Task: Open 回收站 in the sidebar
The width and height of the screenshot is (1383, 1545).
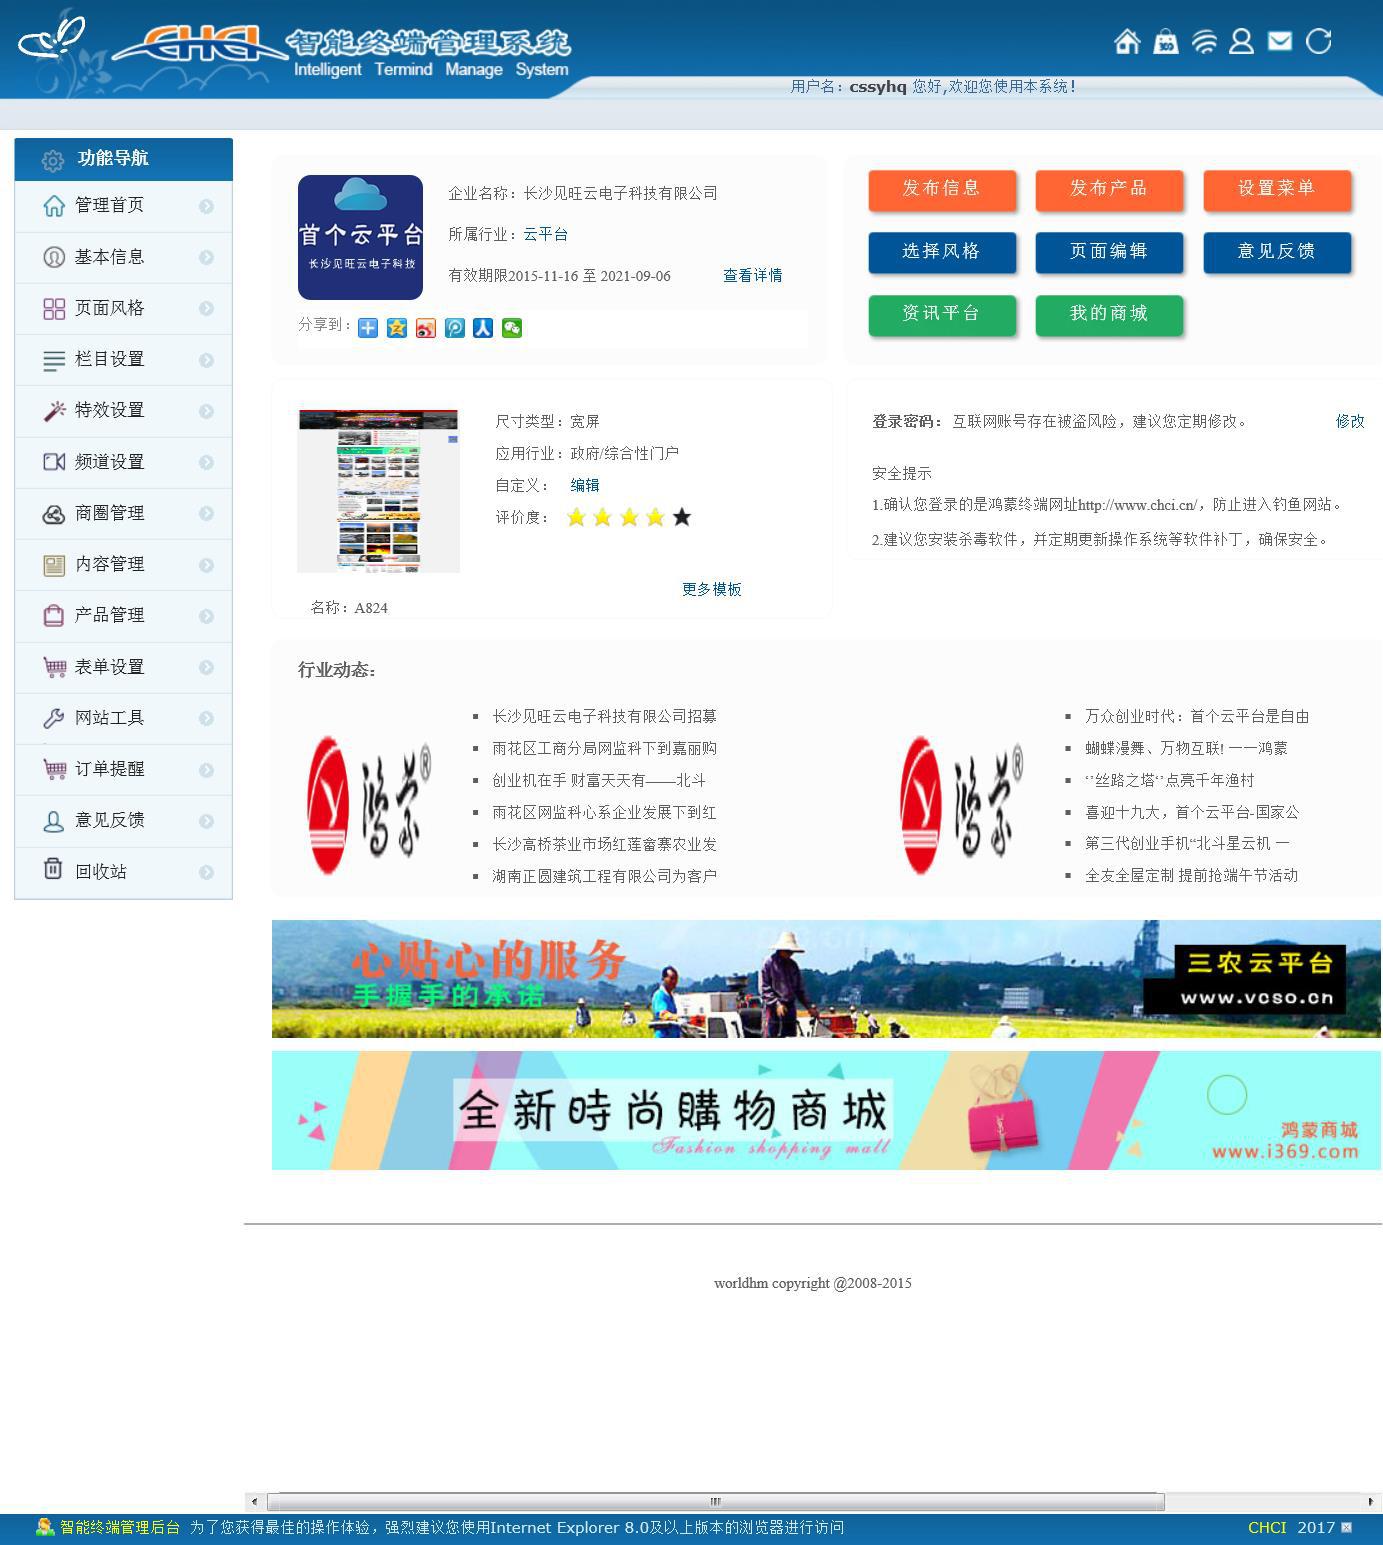Action: 101,871
